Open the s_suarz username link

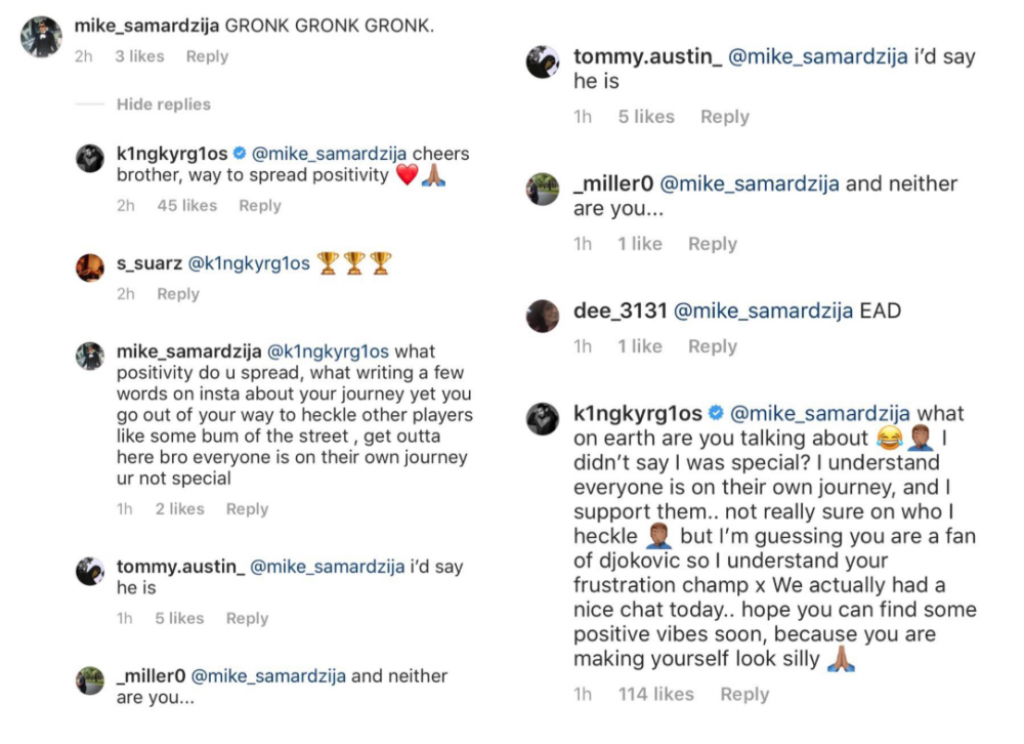pos(148,264)
